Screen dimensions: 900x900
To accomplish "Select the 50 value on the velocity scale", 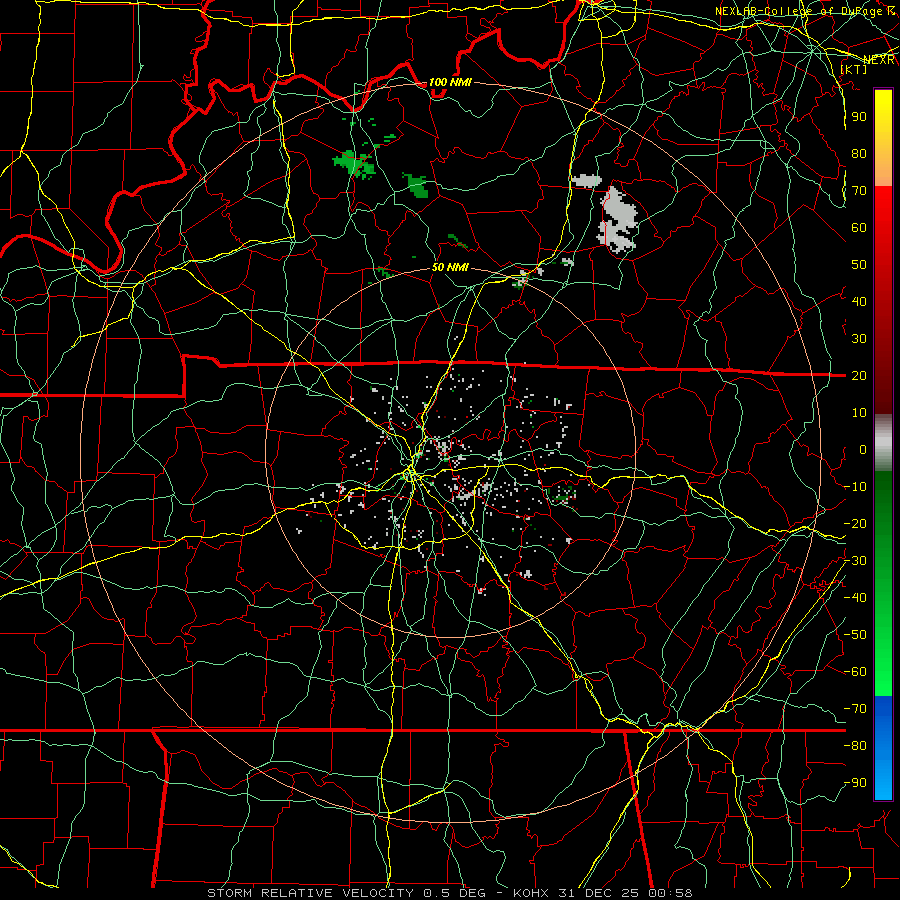I will pos(859,265).
